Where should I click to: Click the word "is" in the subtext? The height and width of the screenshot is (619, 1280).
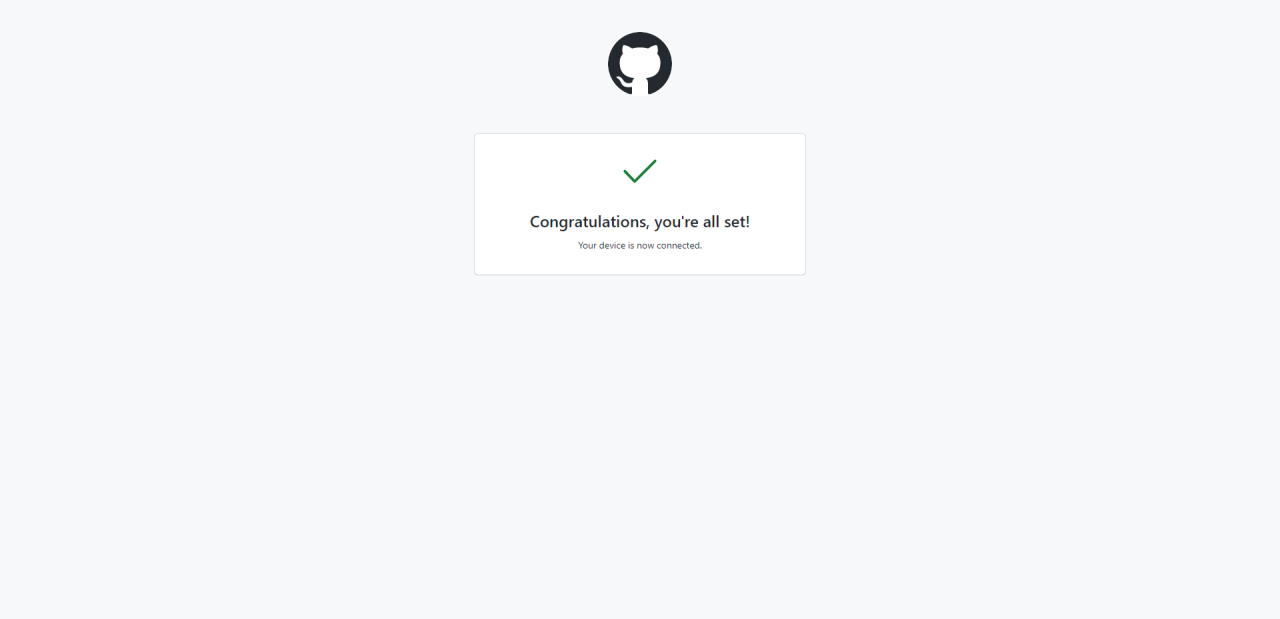(x=631, y=246)
